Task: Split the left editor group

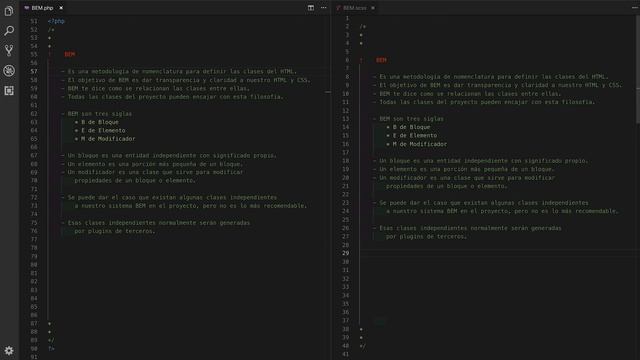Action: point(311,8)
